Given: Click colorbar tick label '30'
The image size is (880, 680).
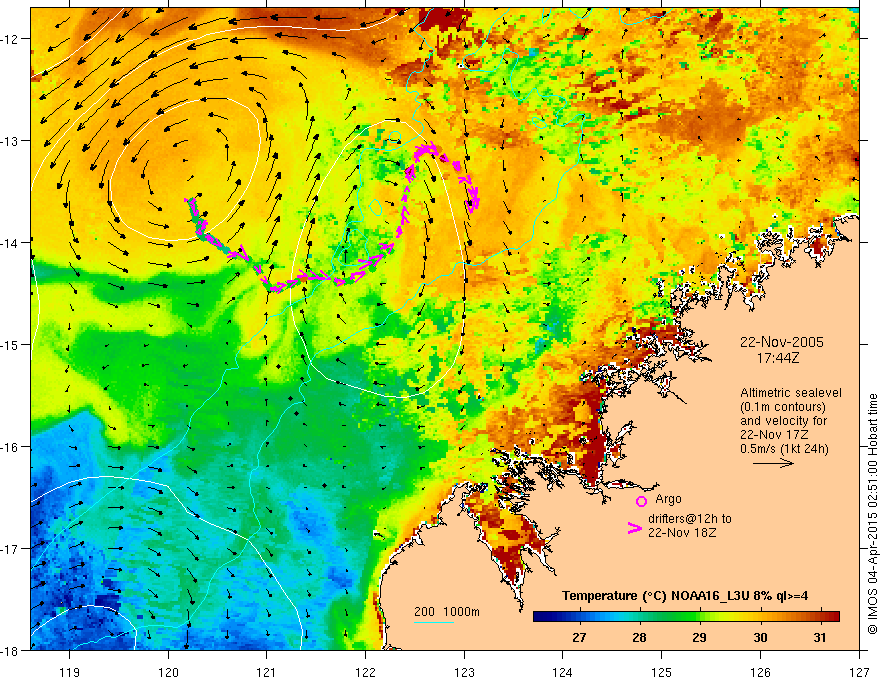Looking at the screenshot, I should coord(760,637).
